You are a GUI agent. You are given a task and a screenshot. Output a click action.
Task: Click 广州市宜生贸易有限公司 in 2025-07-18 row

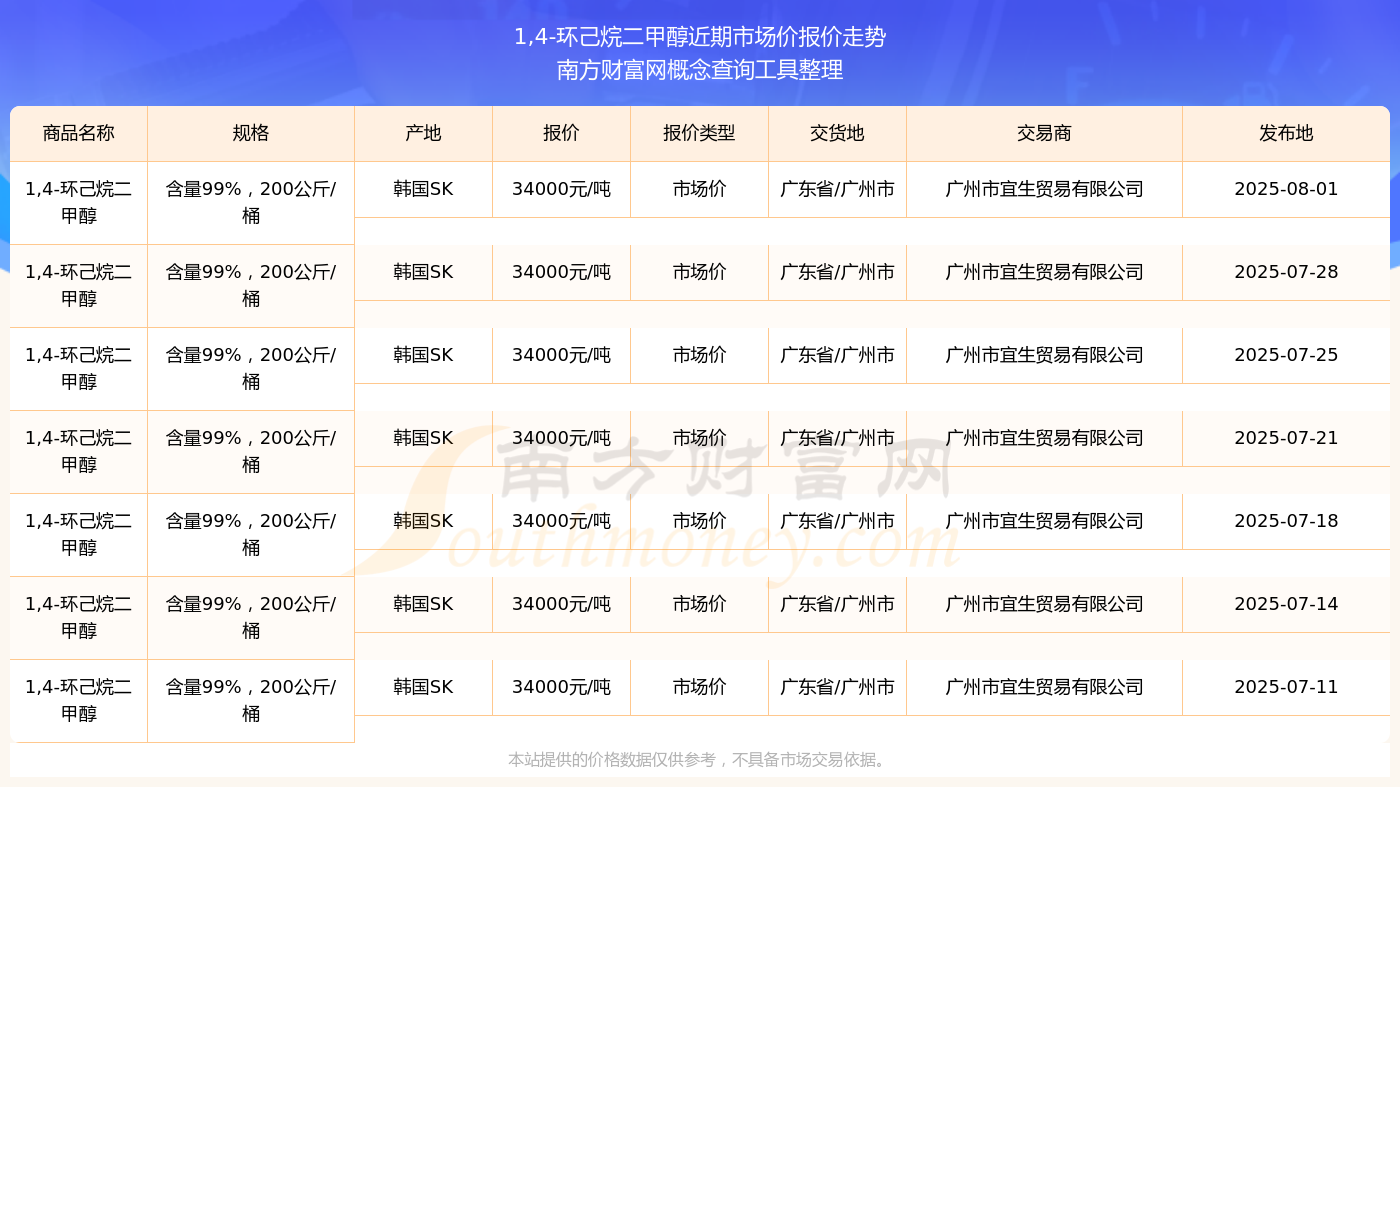pos(1044,521)
